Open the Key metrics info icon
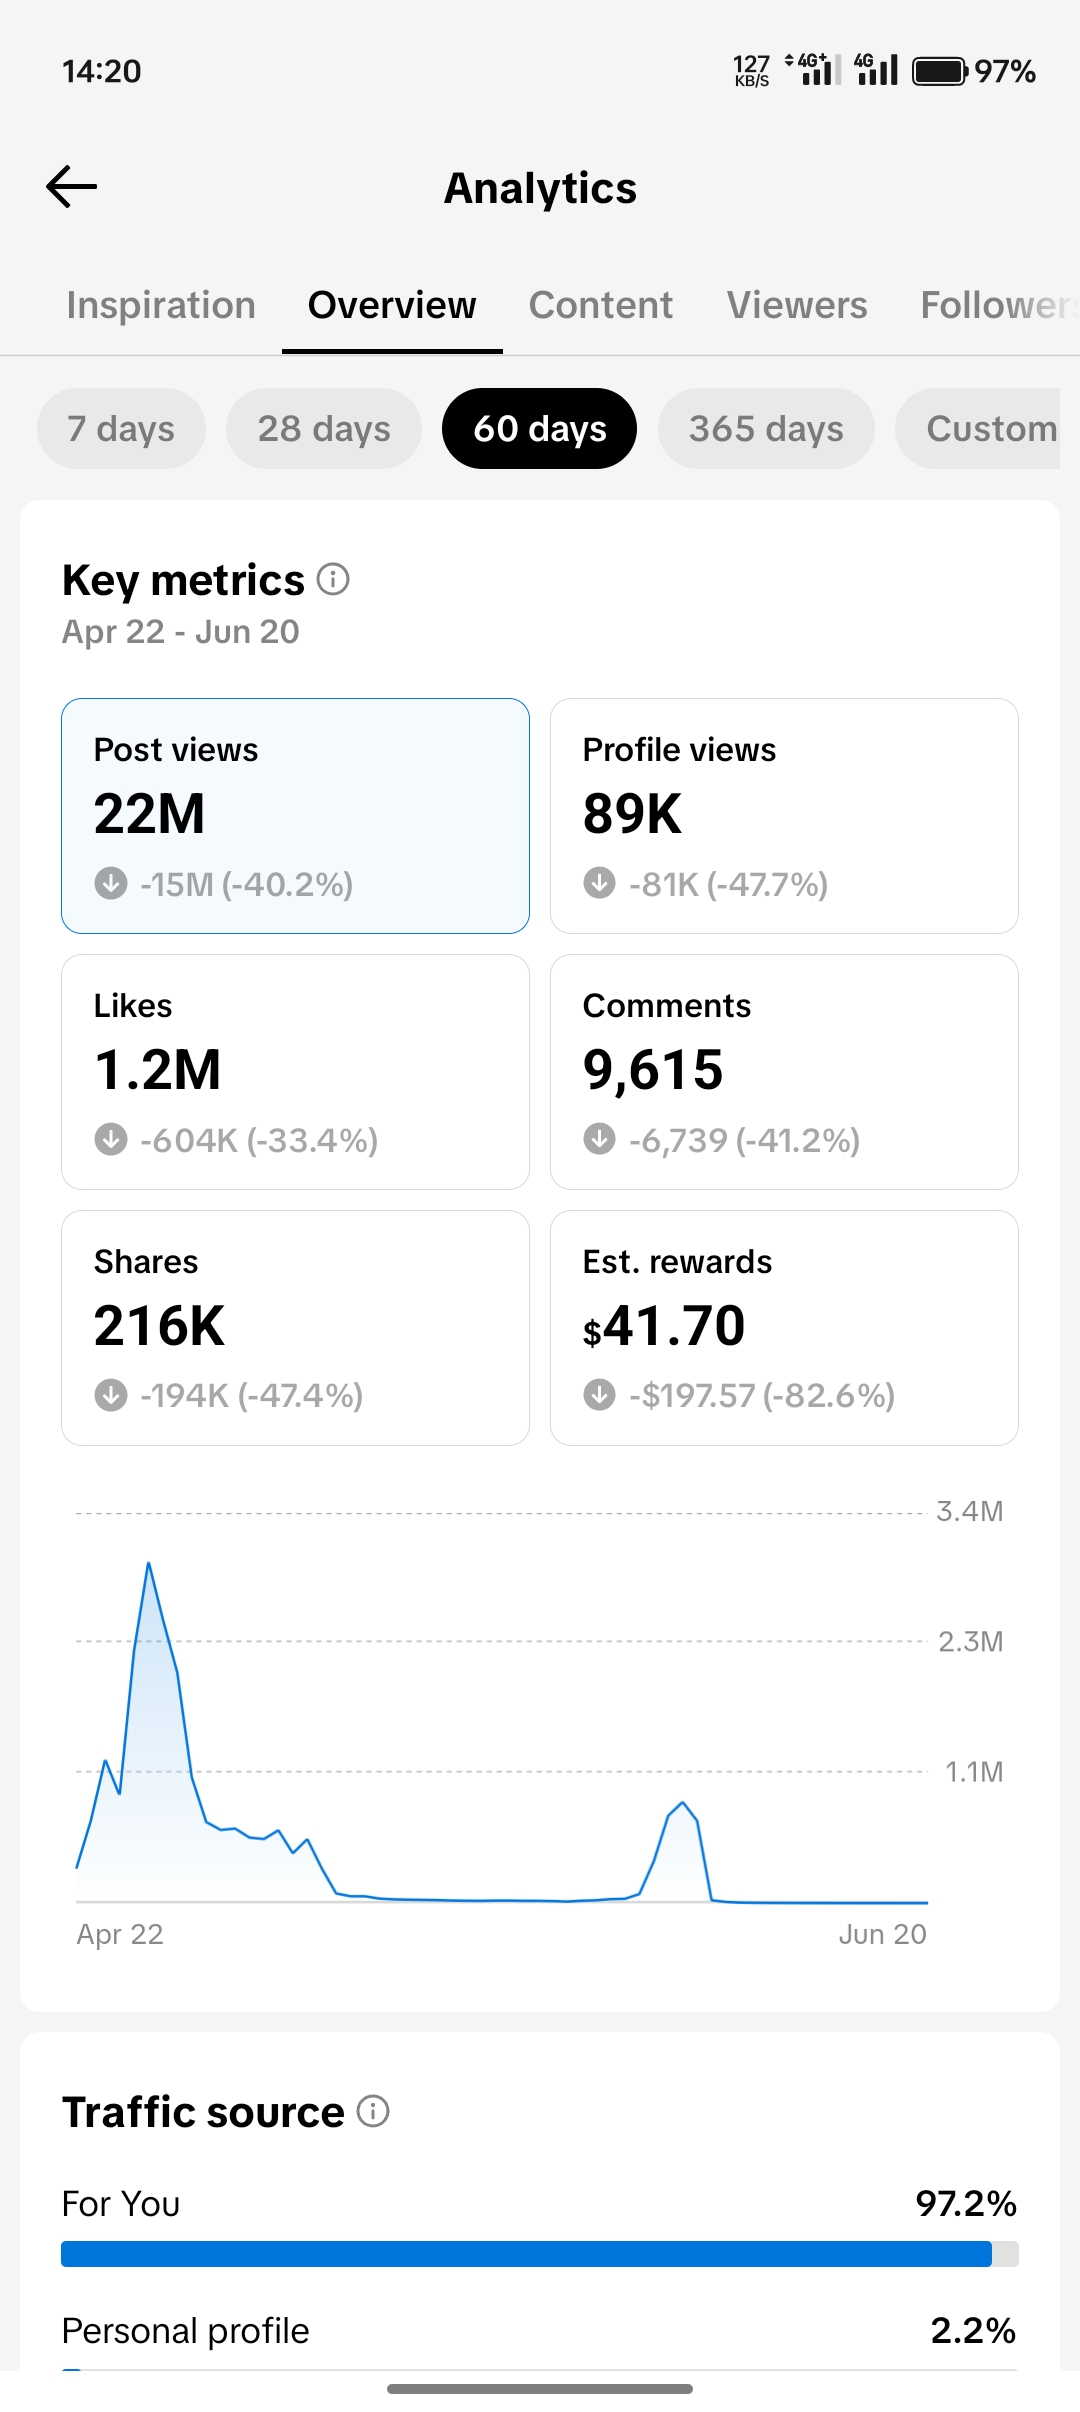 click(333, 579)
